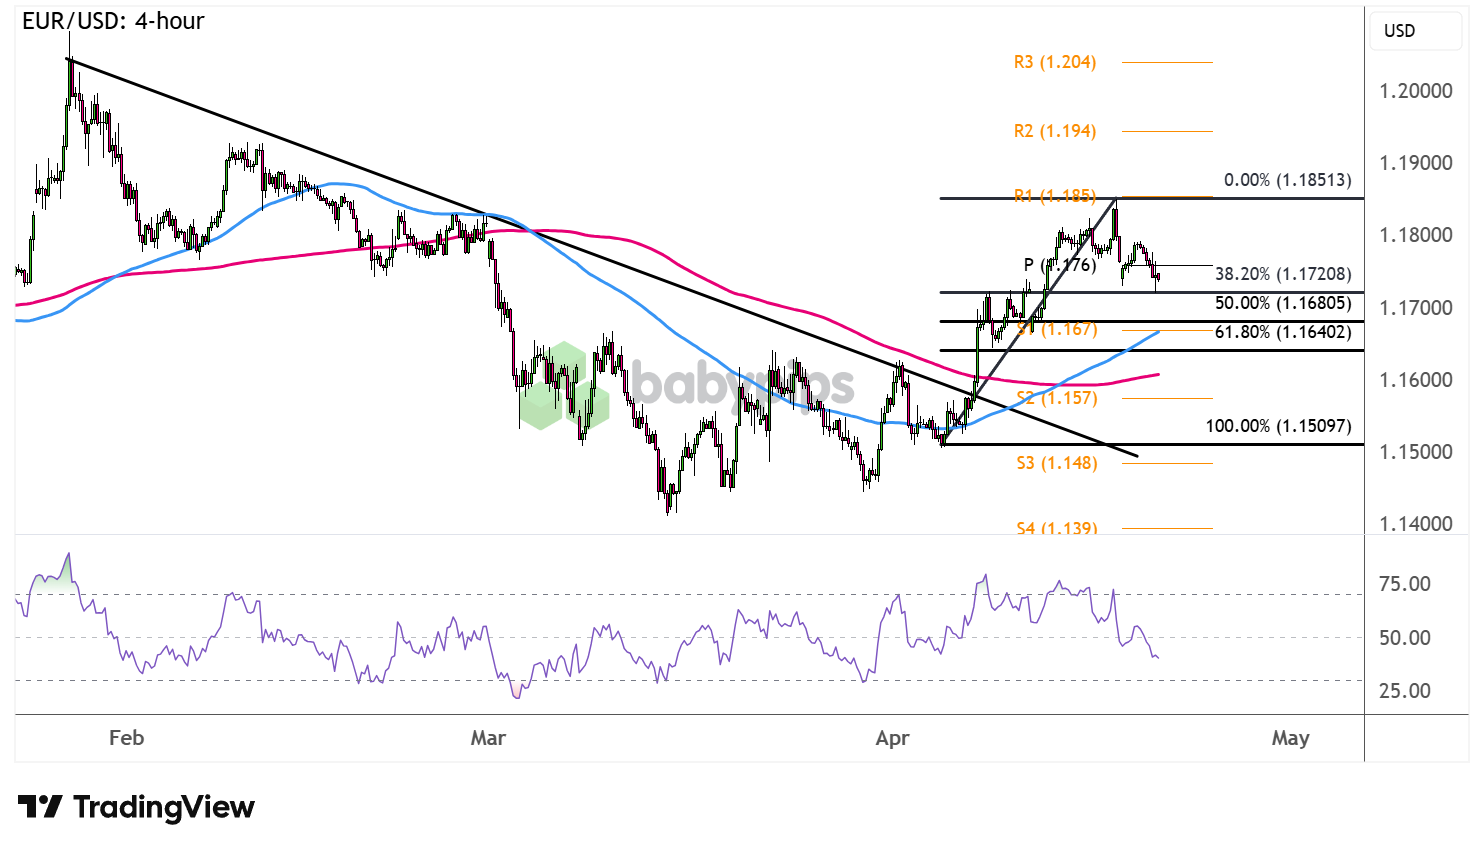Click the 1.20000 price scale label

click(x=1415, y=91)
